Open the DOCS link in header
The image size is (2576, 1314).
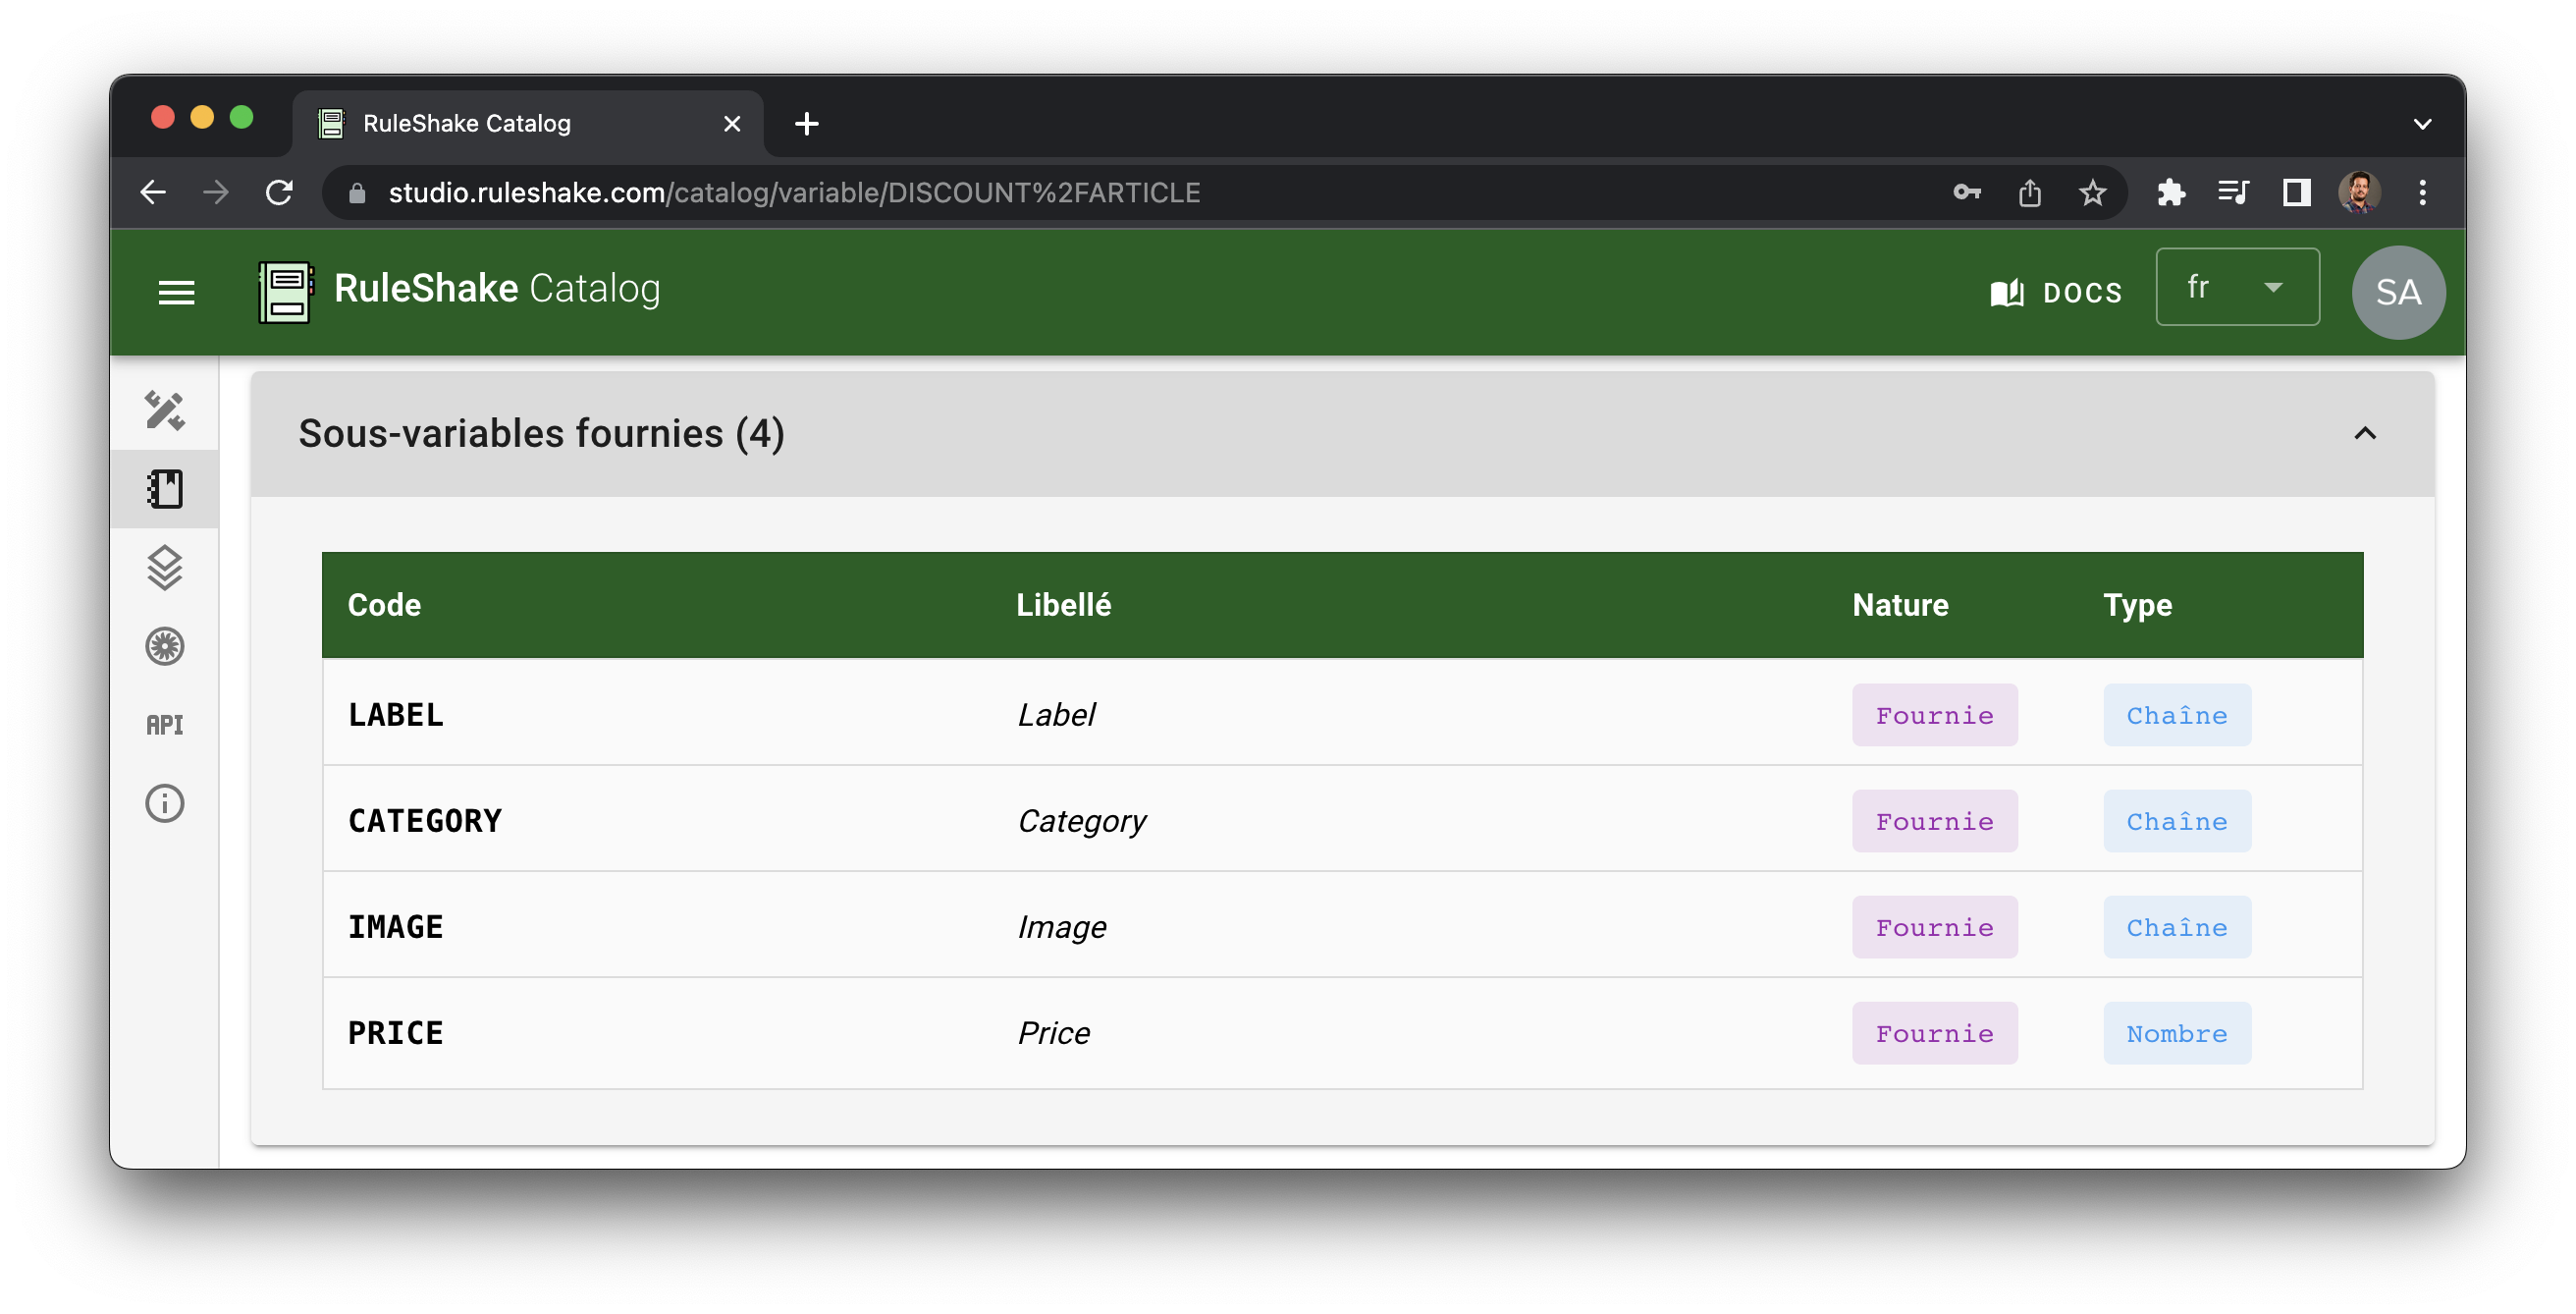point(2056,292)
